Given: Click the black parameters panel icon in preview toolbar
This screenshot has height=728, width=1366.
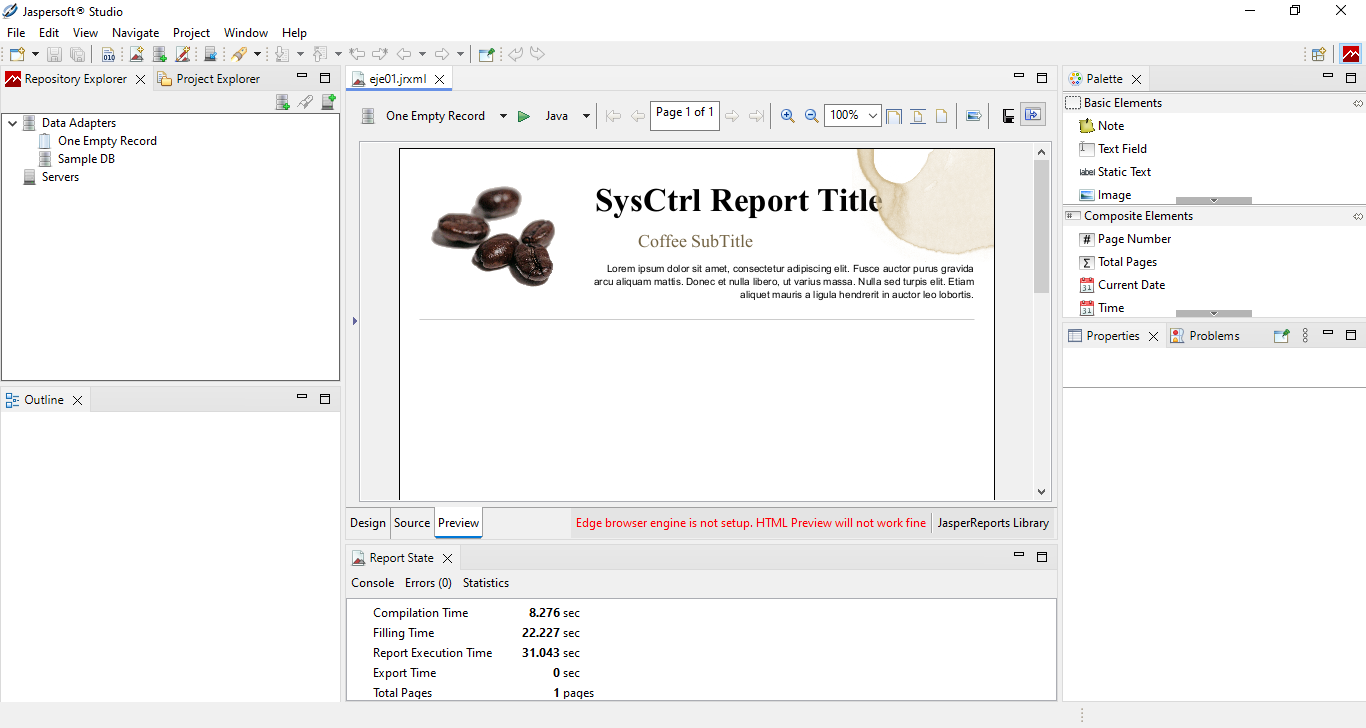Looking at the screenshot, I should 1009,116.
